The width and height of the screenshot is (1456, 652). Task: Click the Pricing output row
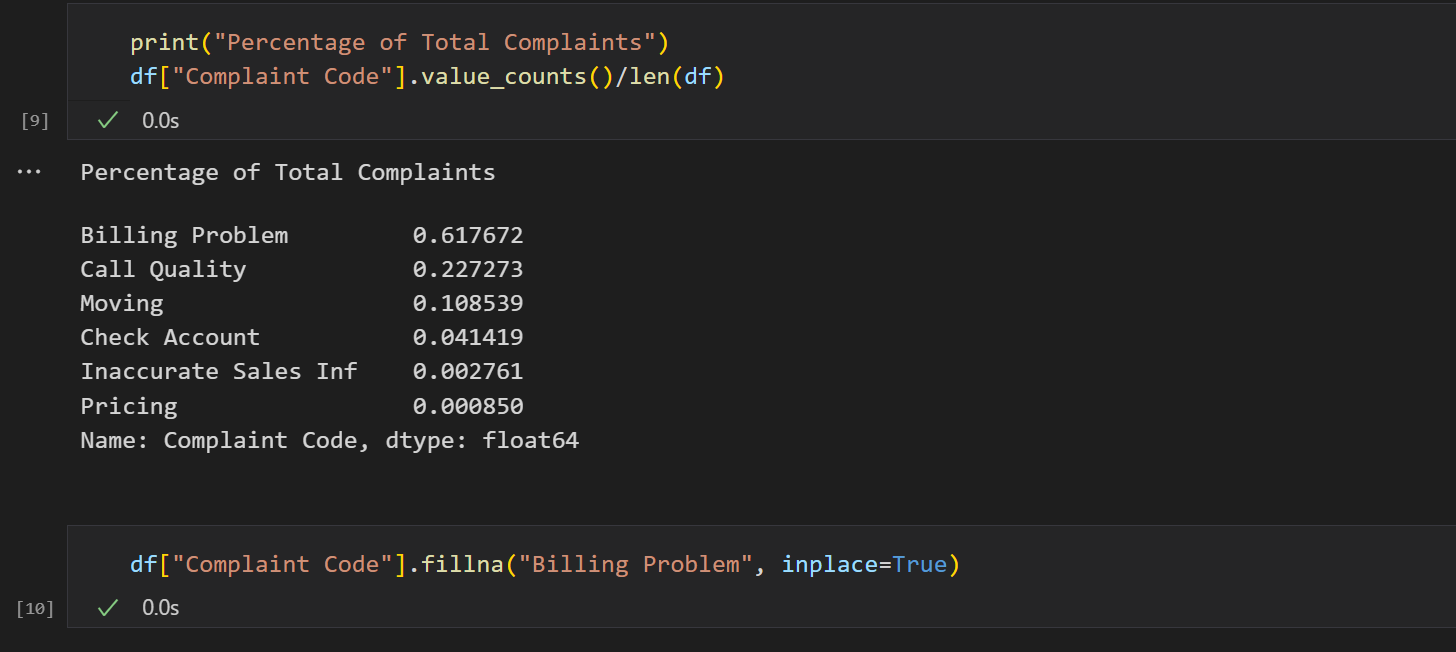tap(128, 406)
